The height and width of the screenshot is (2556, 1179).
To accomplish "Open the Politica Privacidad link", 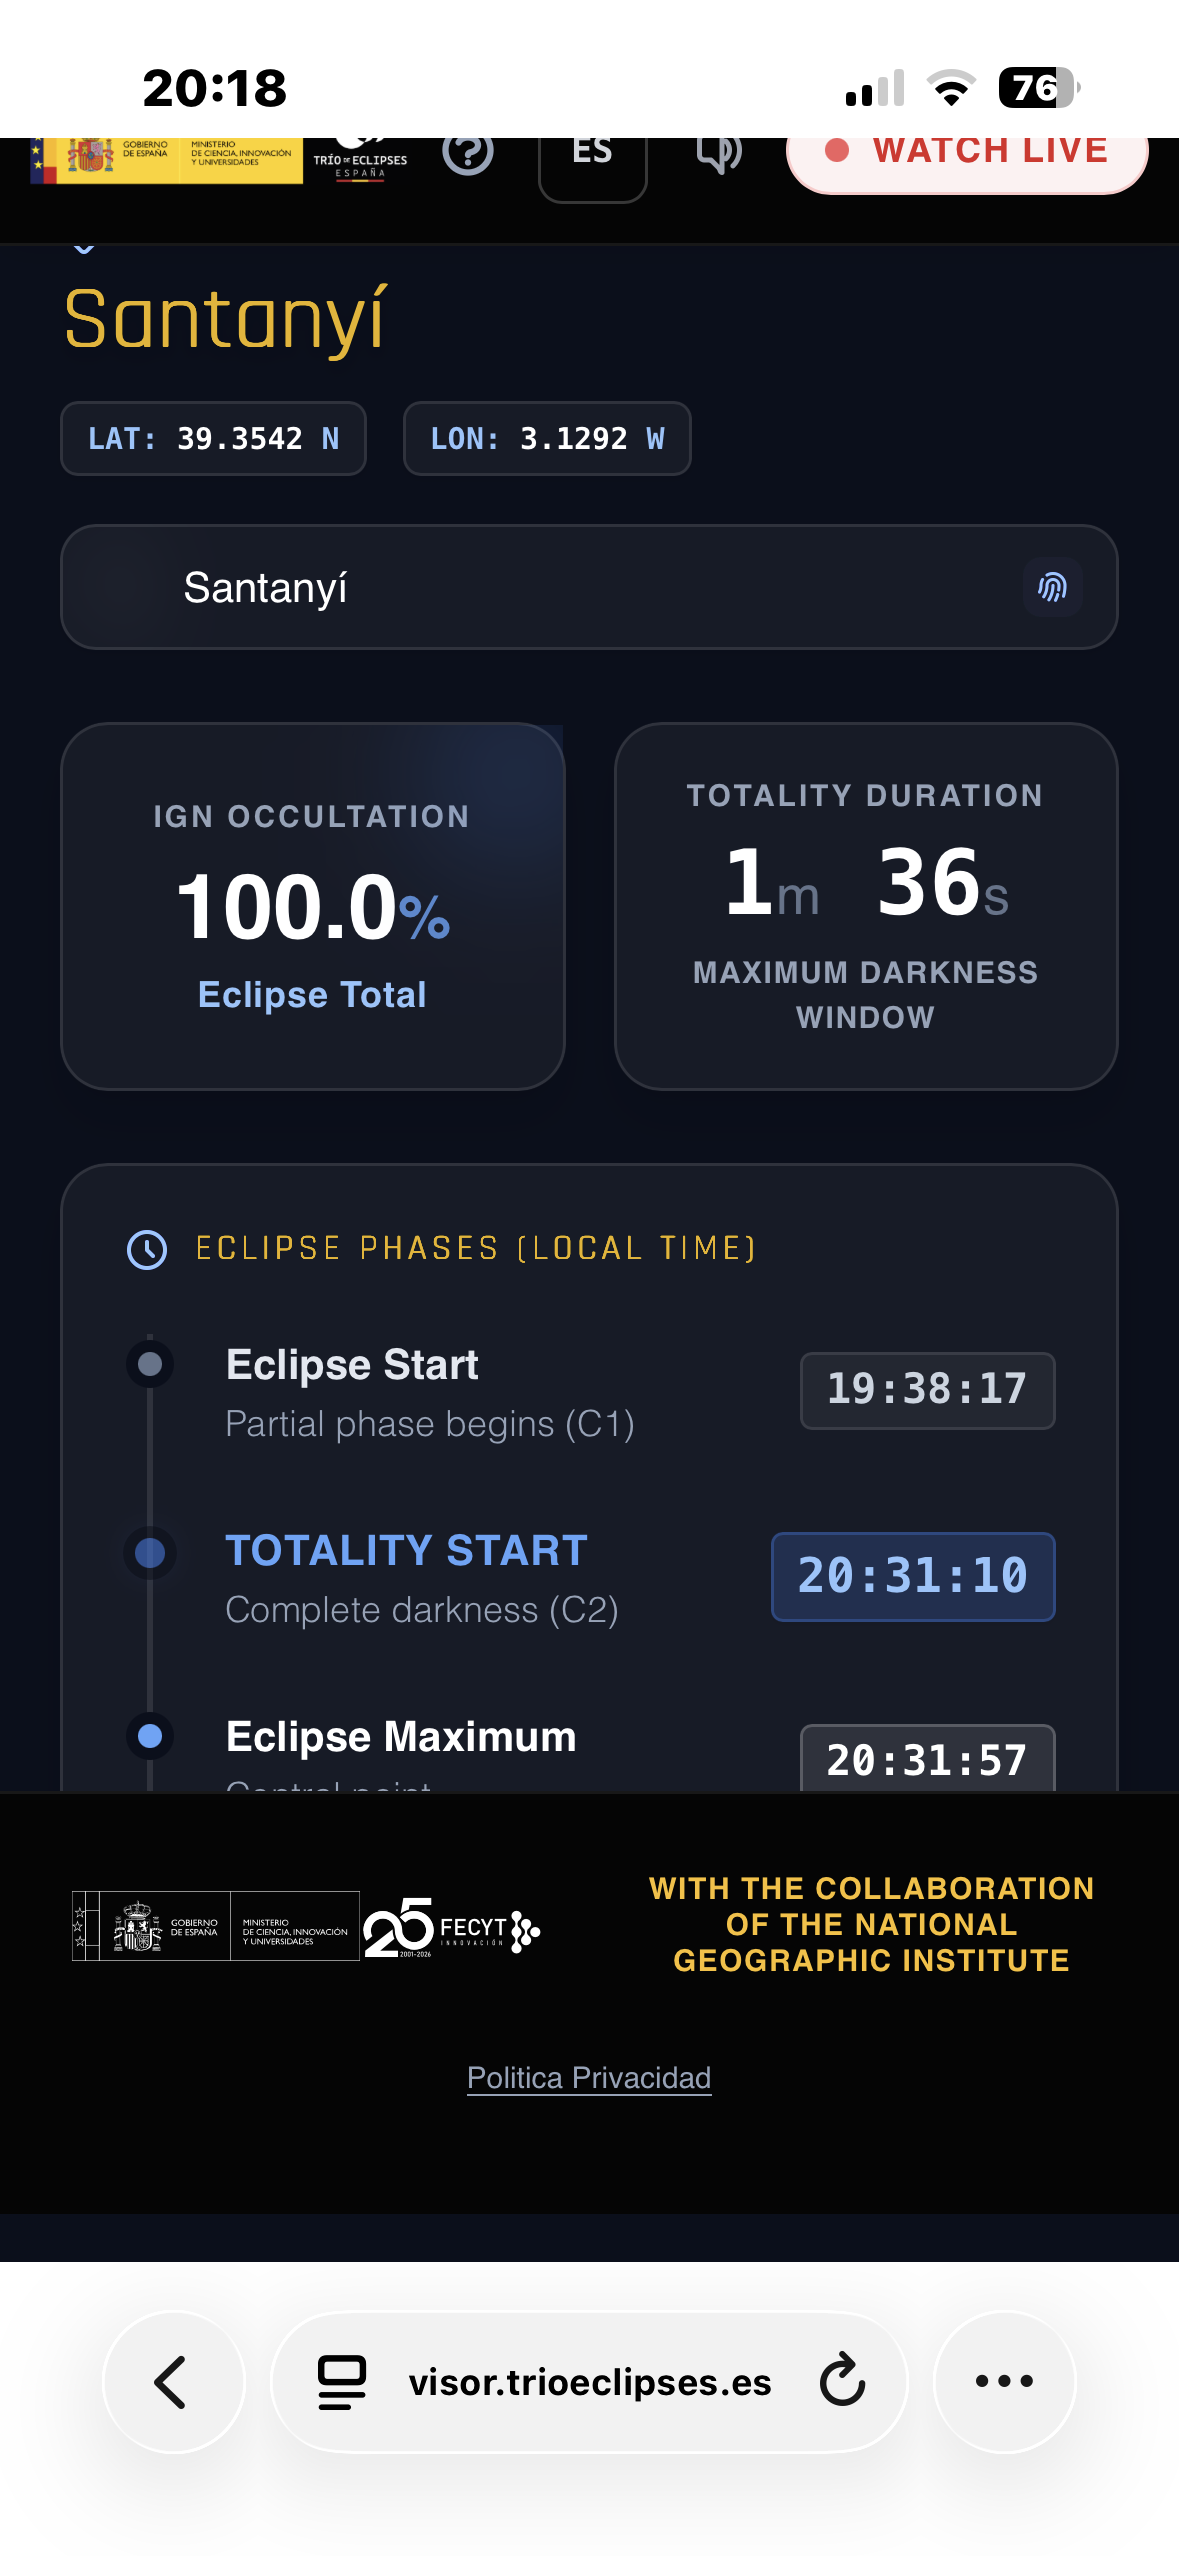I will click(589, 2077).
